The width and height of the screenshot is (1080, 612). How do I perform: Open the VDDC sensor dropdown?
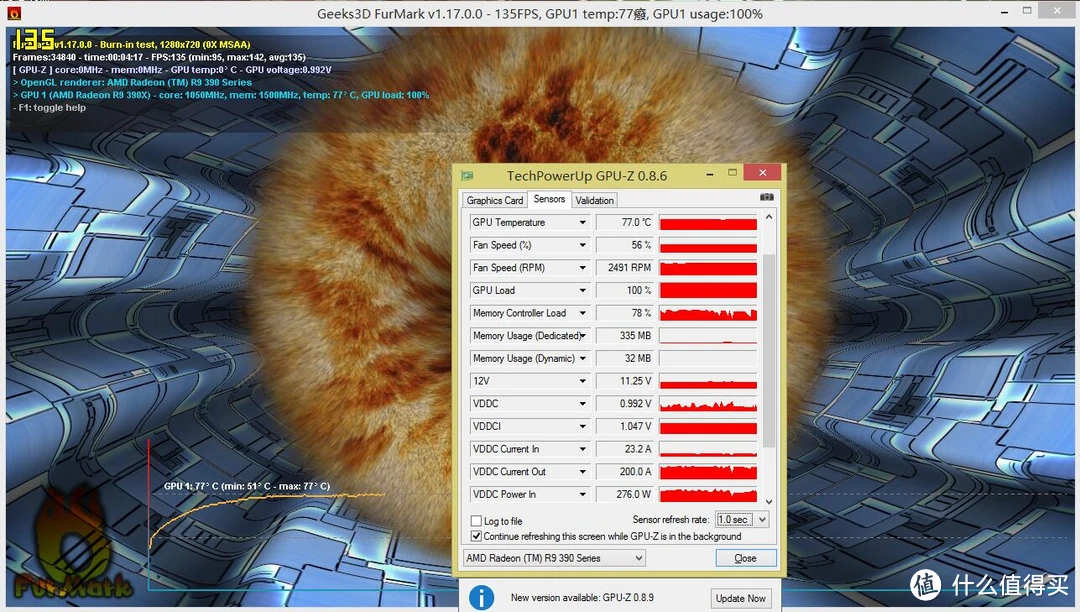(x=583, y=404)
